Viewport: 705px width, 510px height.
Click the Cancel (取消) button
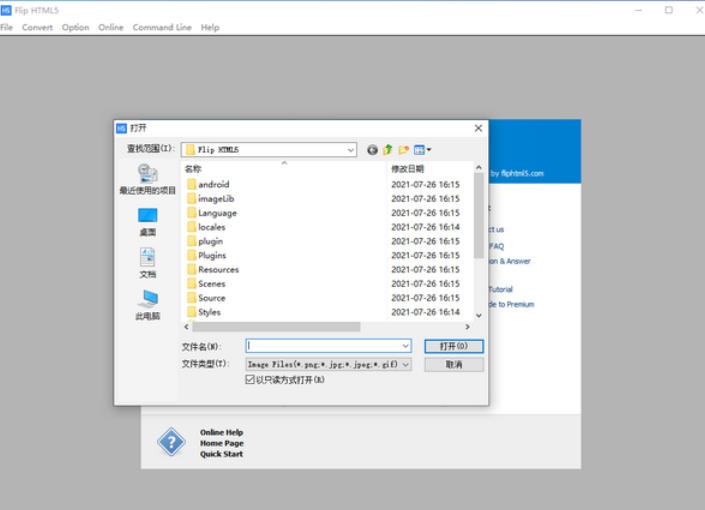453,365
